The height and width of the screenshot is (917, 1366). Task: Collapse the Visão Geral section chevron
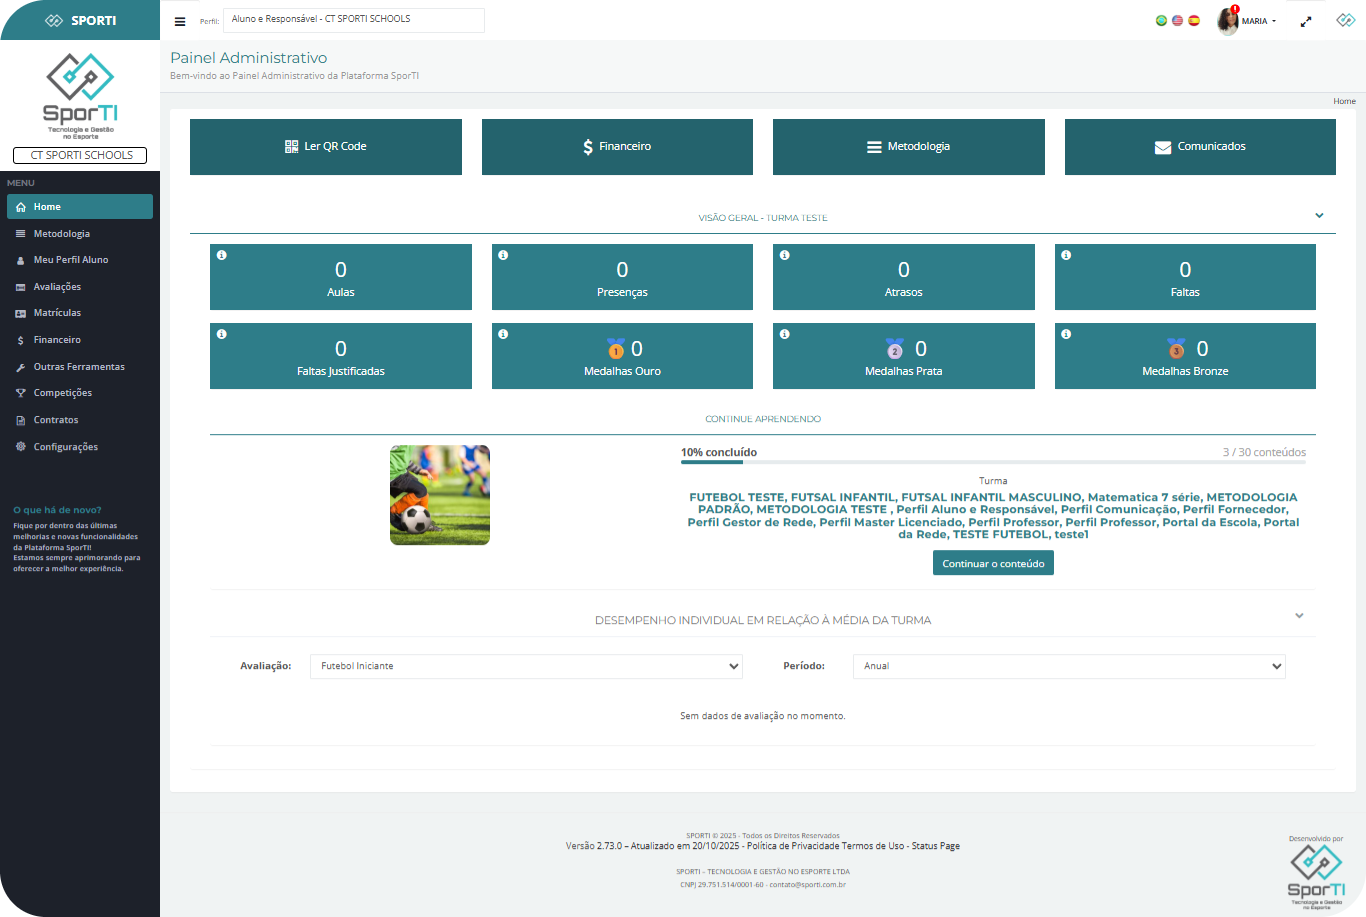coord(1319,216)
